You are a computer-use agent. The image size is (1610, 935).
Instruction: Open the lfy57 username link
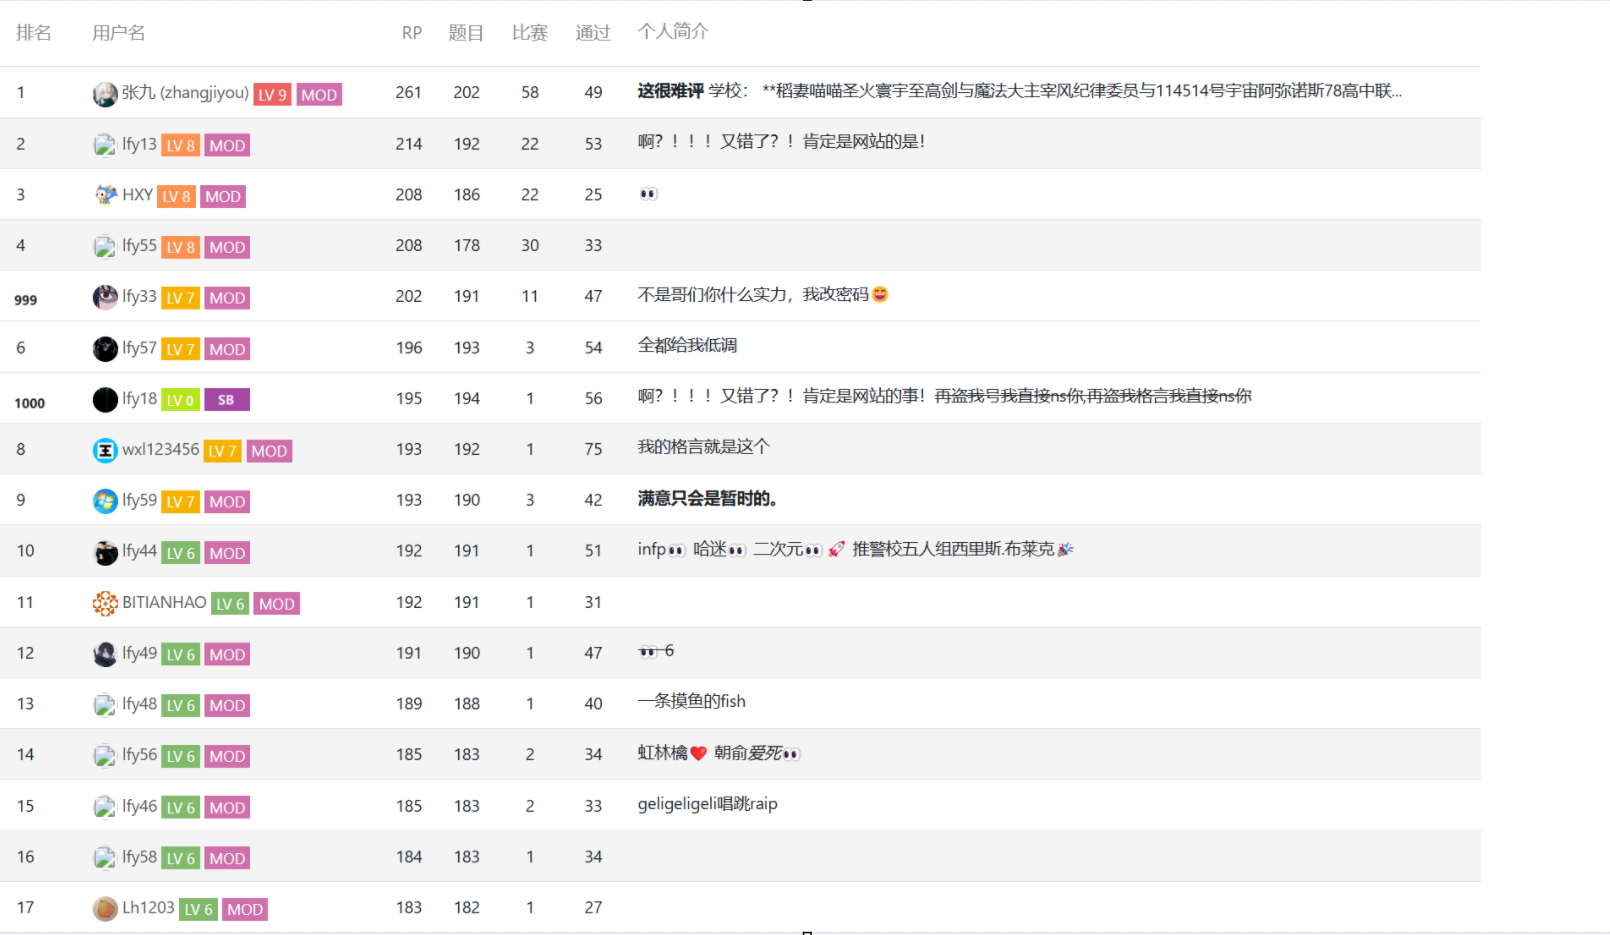(139, 348)
